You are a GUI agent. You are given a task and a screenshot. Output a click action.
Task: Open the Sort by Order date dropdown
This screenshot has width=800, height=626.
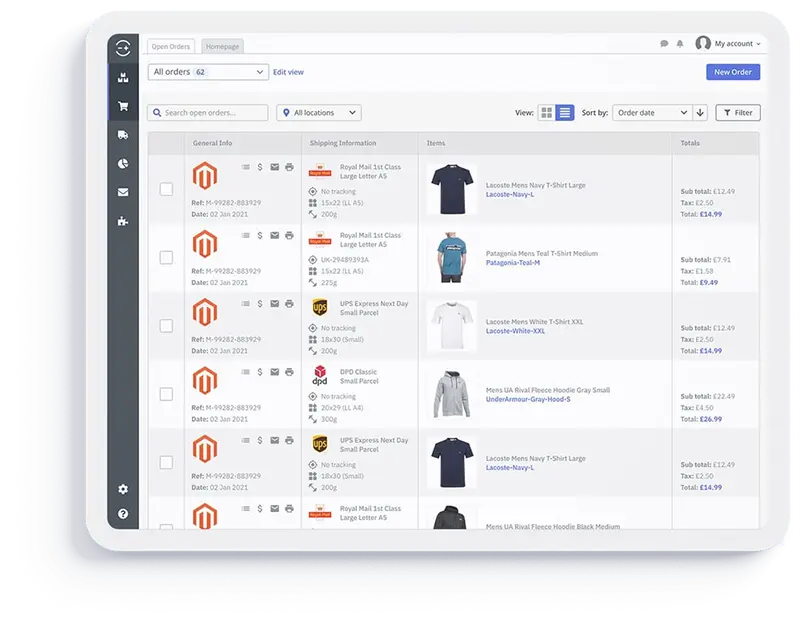tap(653, 113)
